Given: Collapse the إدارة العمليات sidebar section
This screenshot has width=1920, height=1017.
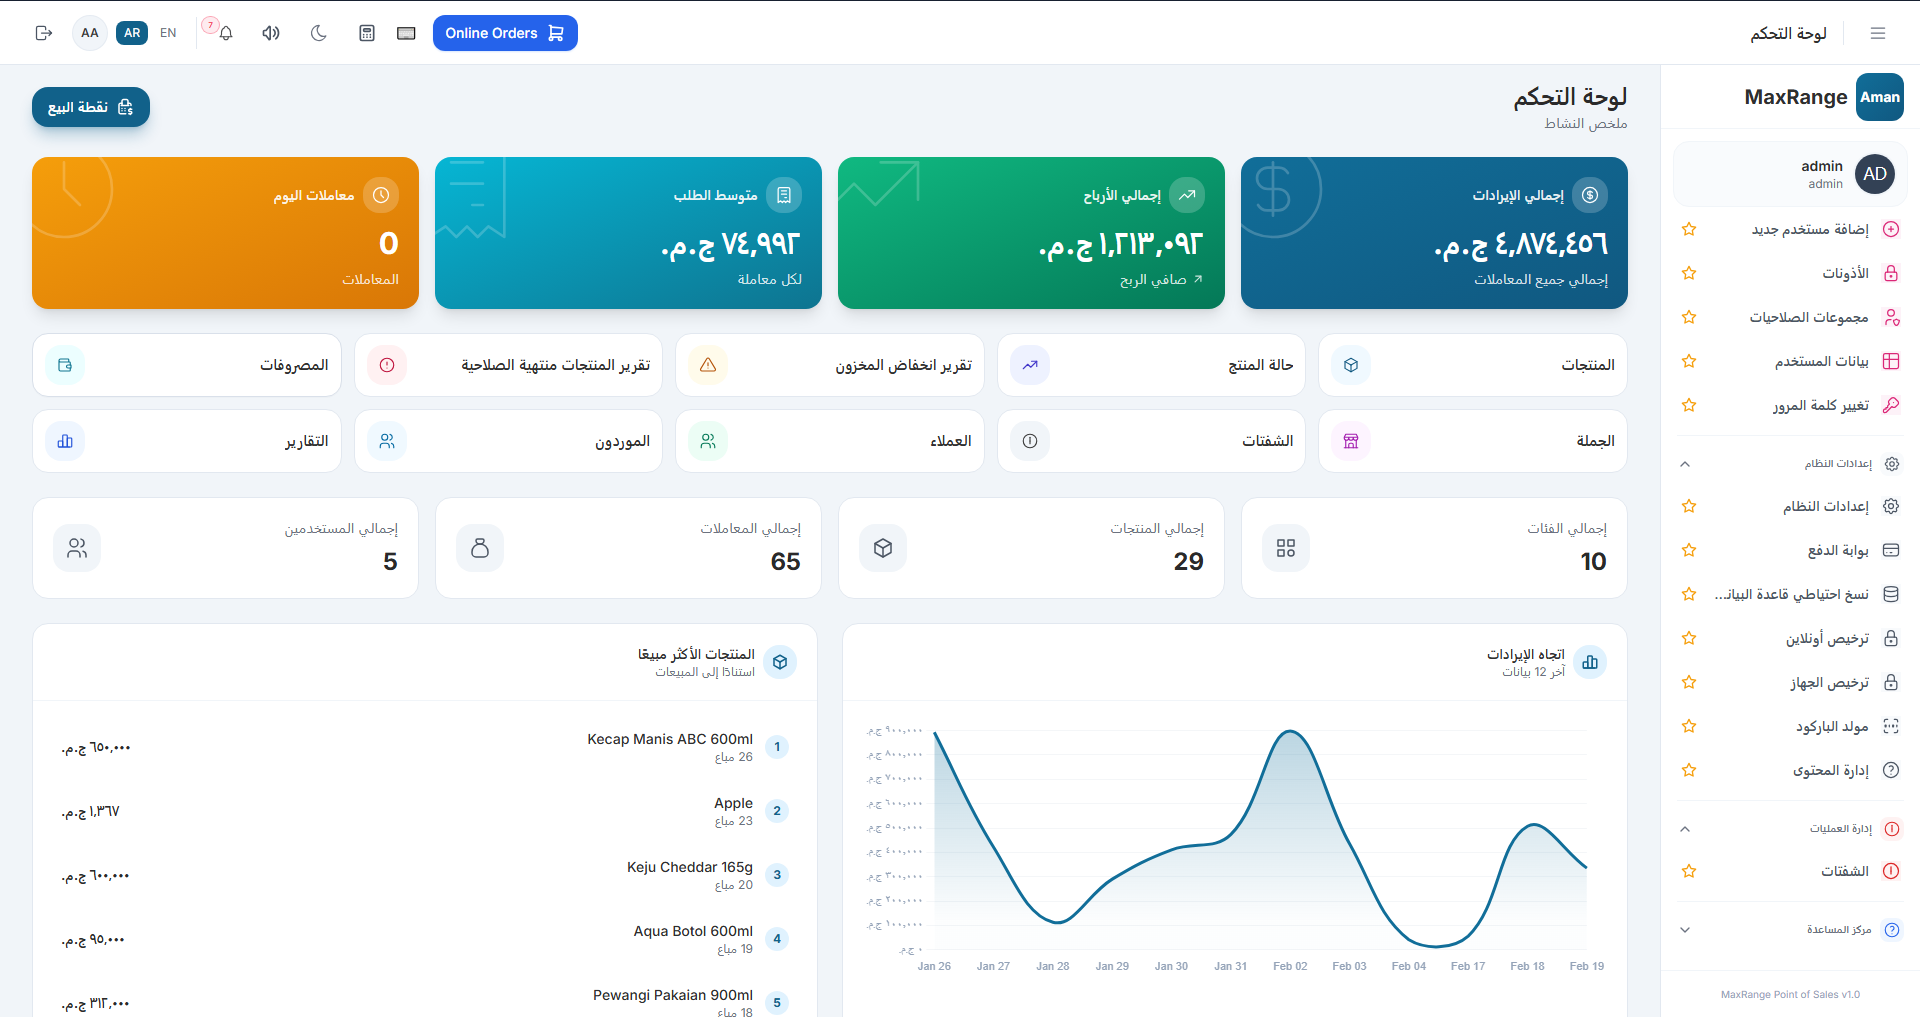Looking at the screenshot, I should click(1685, 829).
